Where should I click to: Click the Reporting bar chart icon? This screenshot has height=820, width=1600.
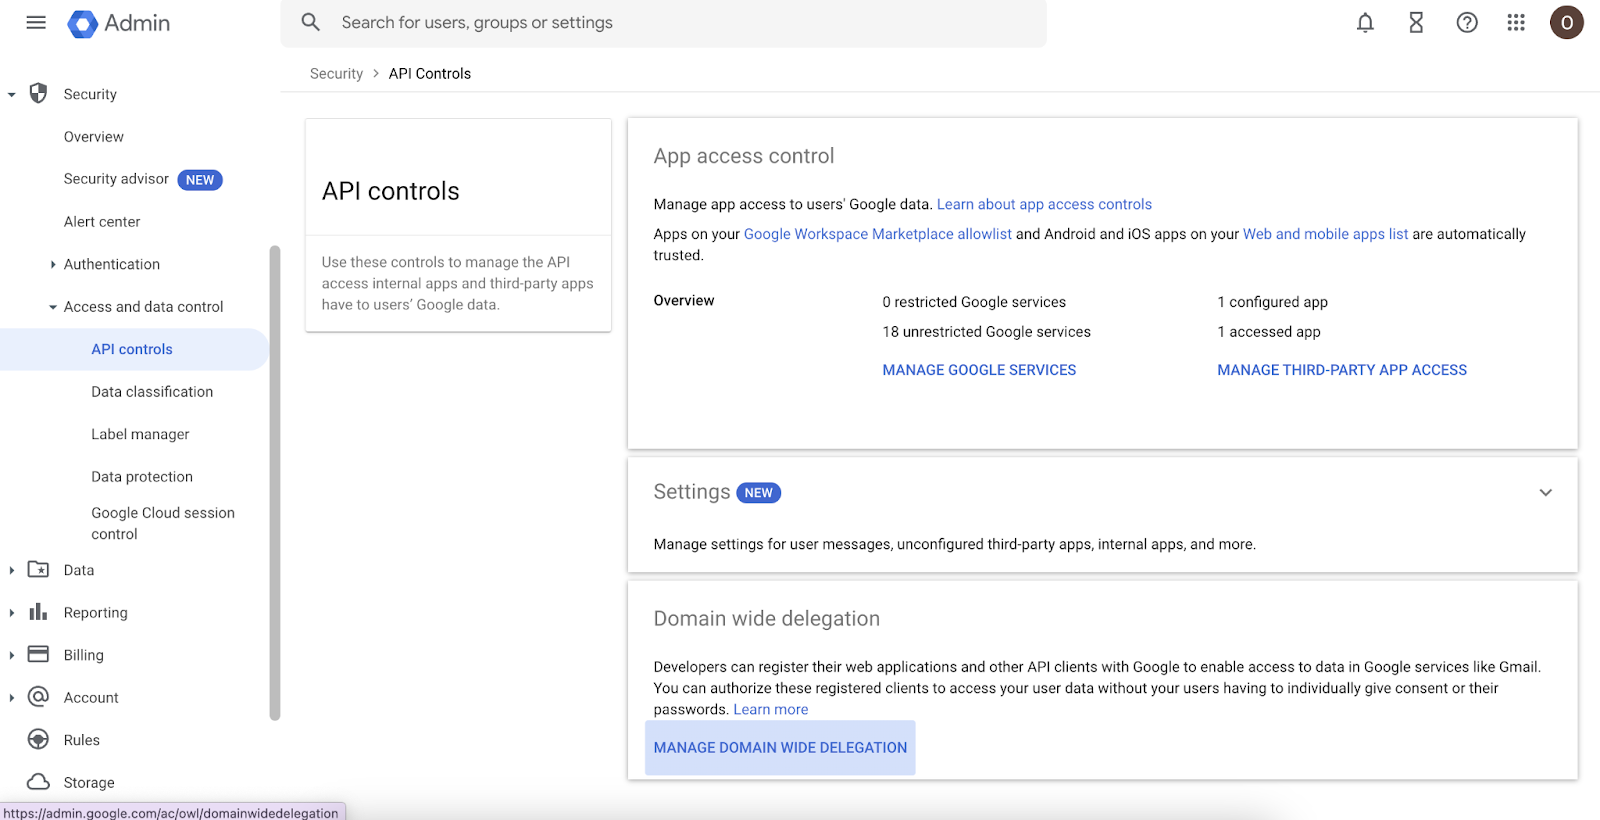[39, 611]
